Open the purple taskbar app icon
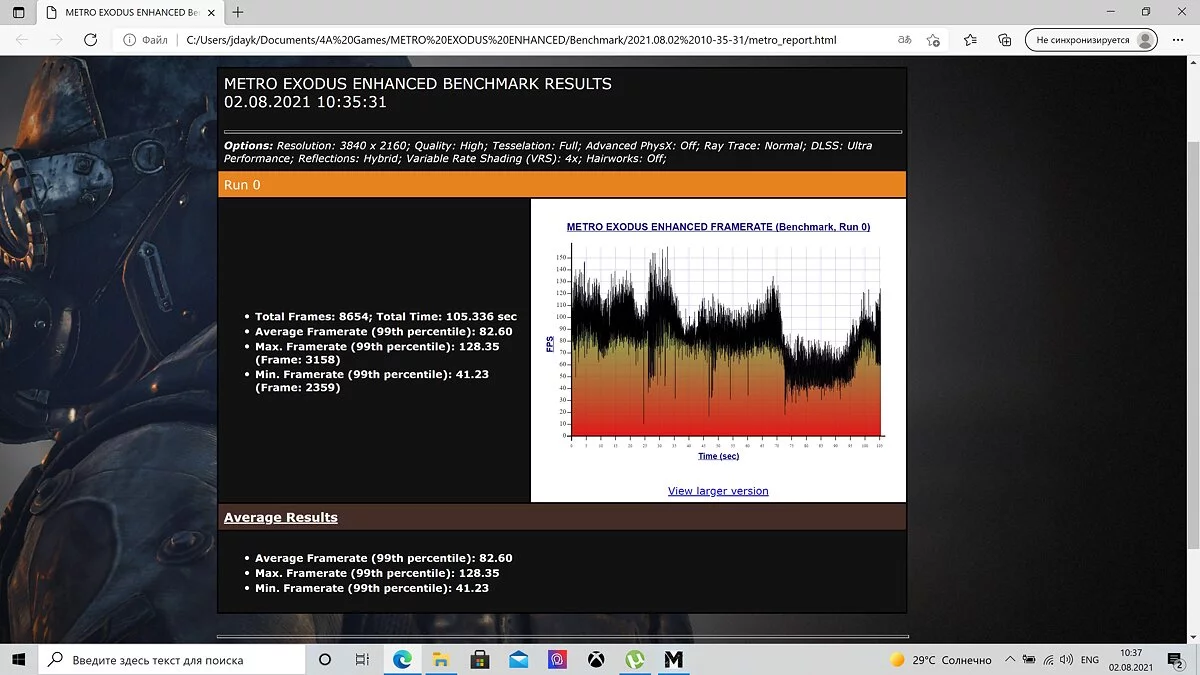The image size is (1200, 675). (557, 660)
